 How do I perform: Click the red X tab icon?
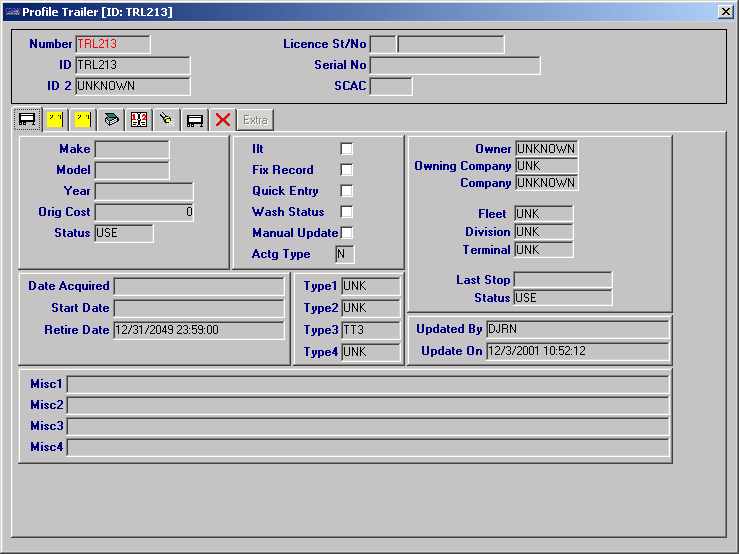(222, 120)
